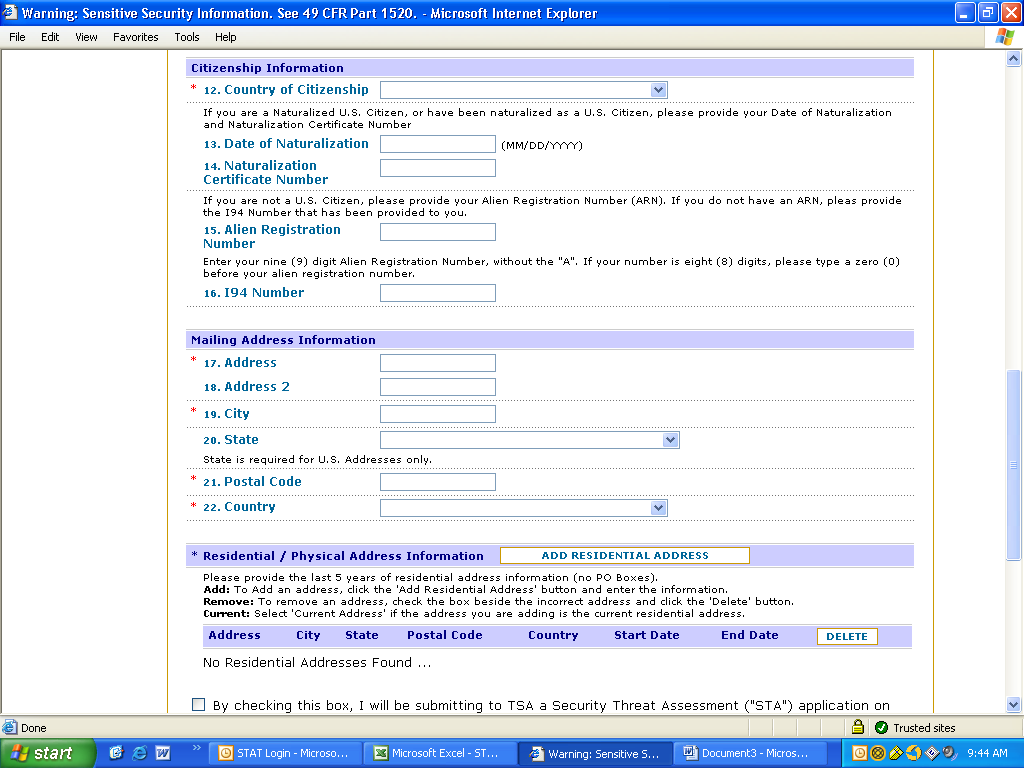The image size is (1024, 768).
Task: Click the Add Residential Address button
Action: (x=624, y=556)
